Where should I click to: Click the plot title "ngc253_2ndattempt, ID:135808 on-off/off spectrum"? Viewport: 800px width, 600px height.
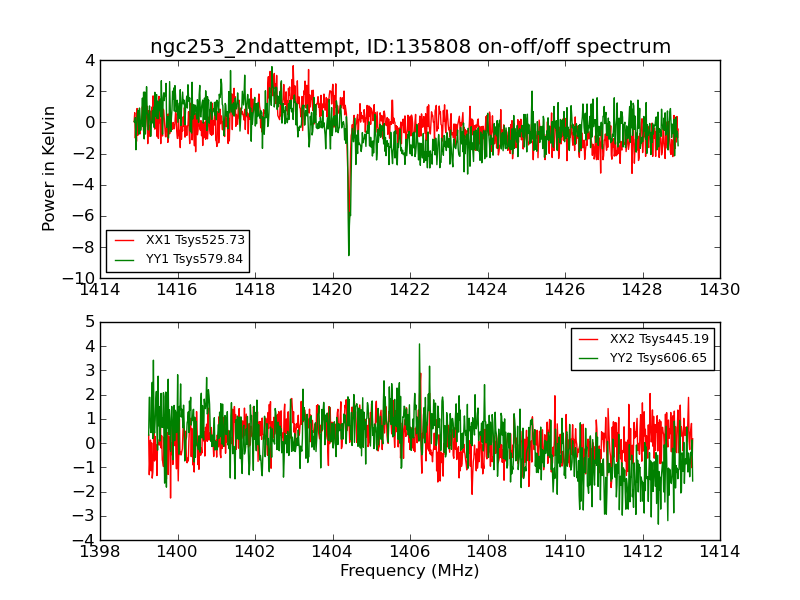coord(410,46)
